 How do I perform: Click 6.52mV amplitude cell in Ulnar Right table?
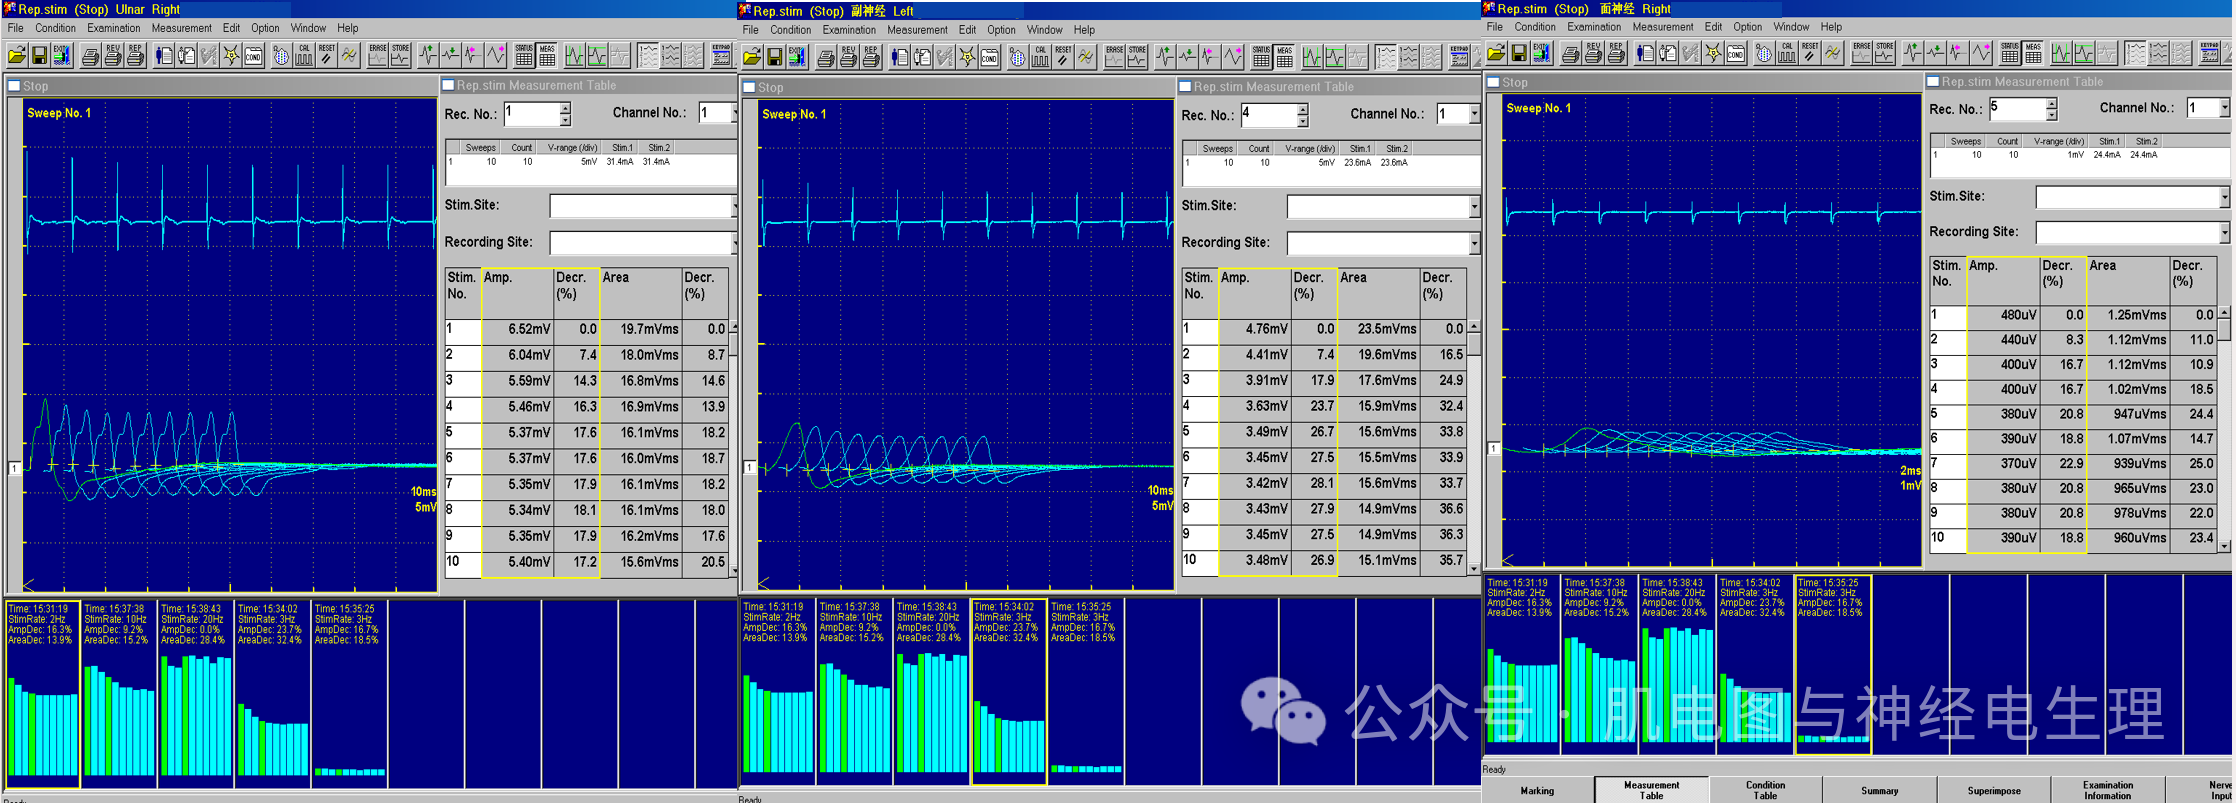(517, 329)
